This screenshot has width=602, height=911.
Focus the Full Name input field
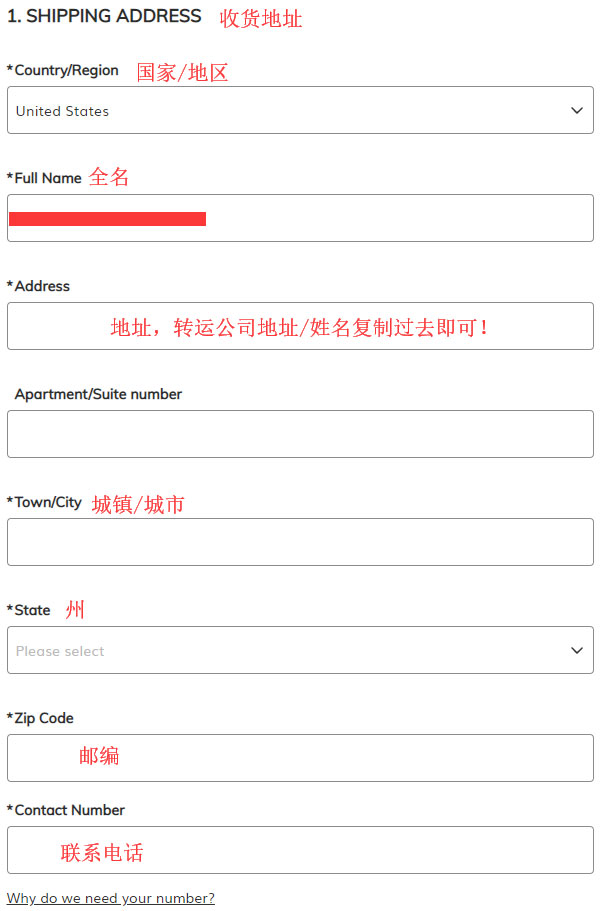point(300,218)
